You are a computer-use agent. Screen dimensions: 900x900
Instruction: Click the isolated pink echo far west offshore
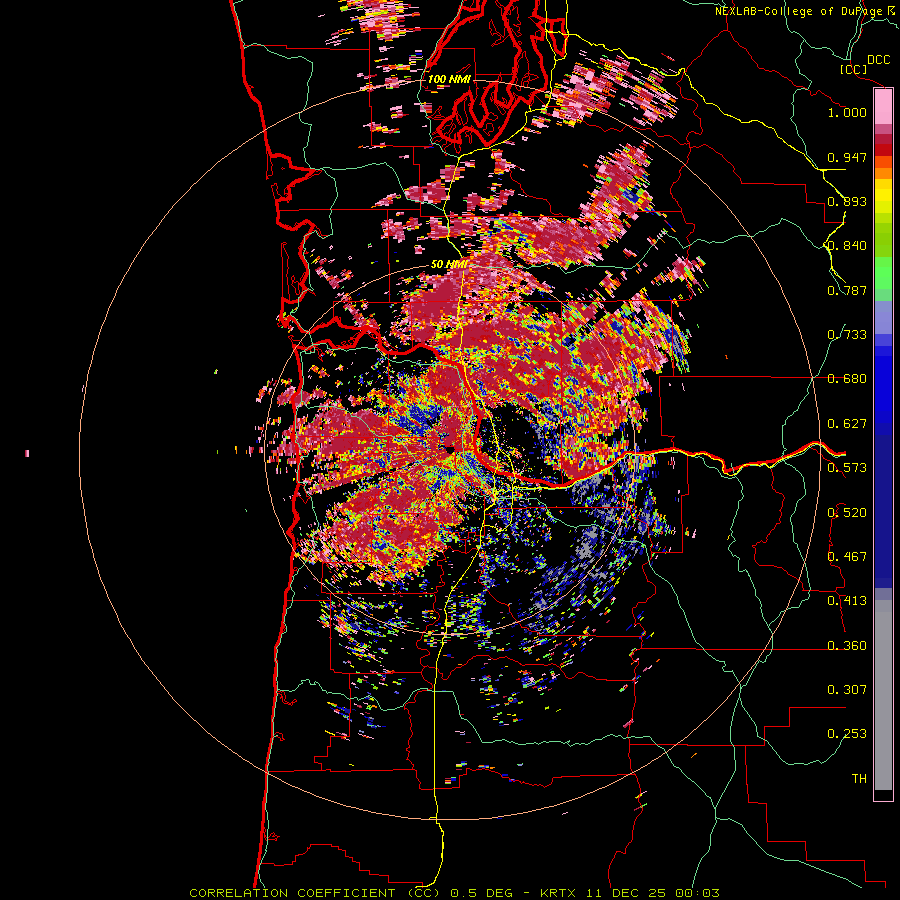[x=27, y=453]
